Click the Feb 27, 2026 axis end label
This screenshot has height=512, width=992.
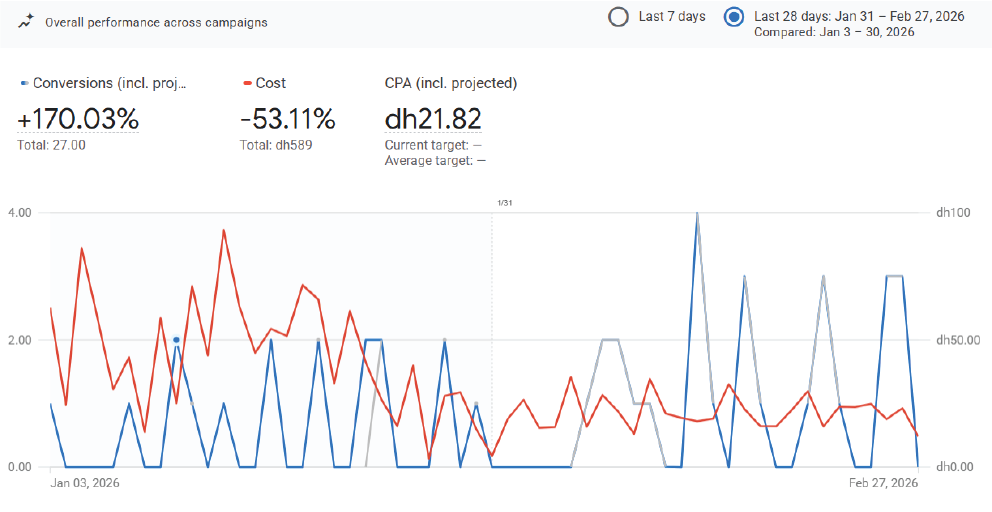(x=884, y=483)
